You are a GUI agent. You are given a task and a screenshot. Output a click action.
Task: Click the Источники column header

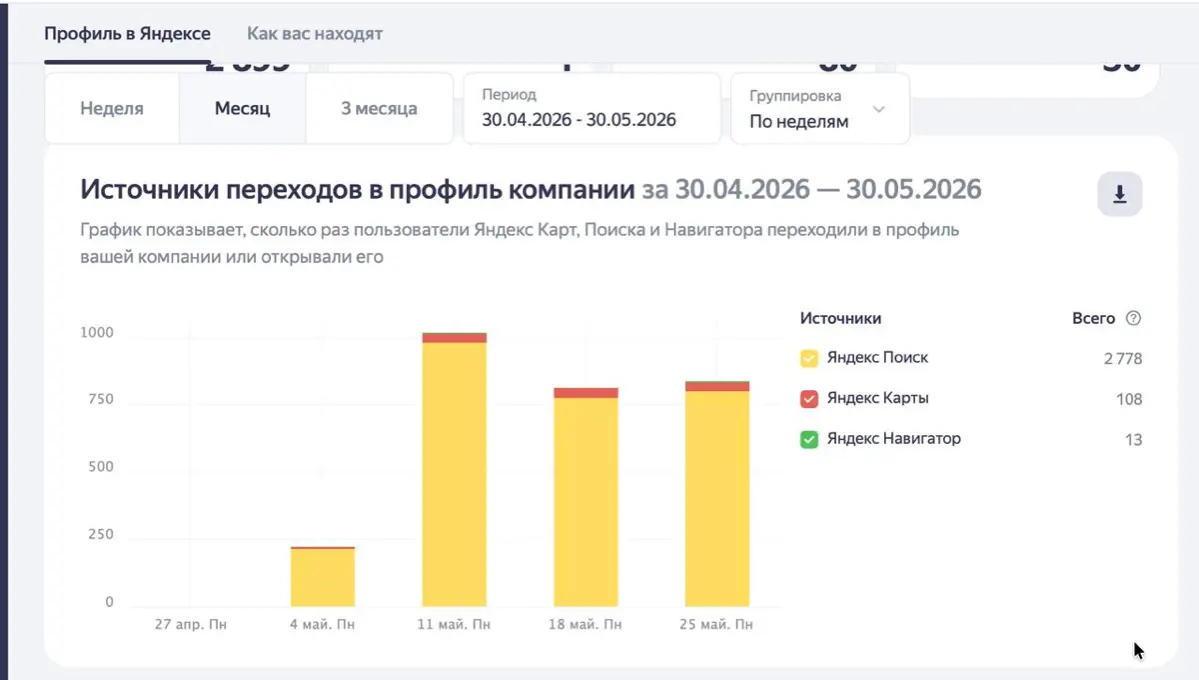840,318
